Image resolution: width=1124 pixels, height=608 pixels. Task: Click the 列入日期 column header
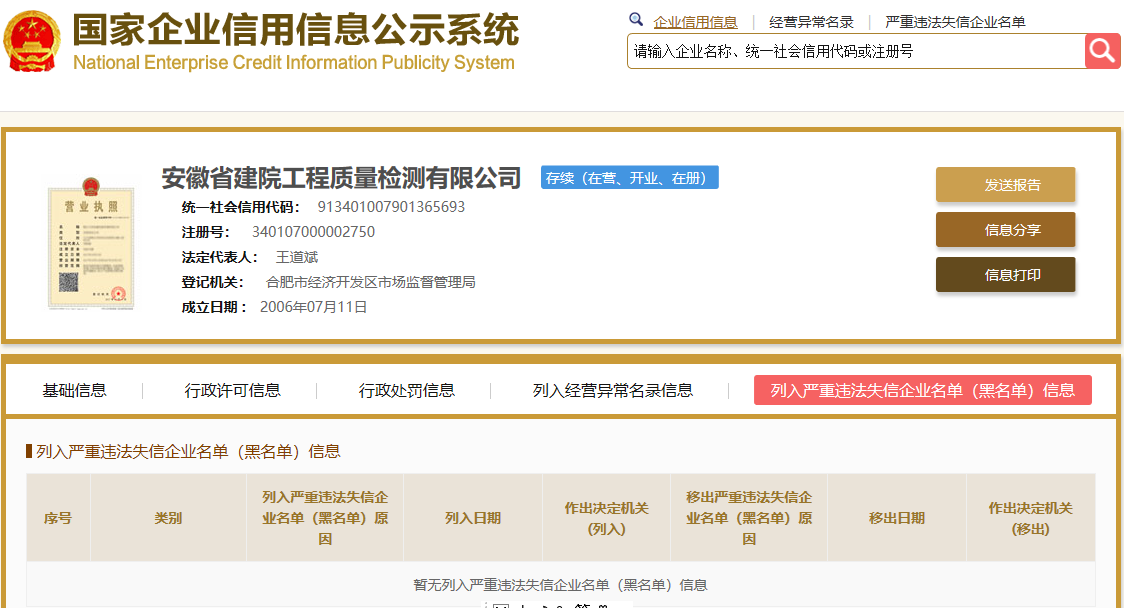(473, 518)
